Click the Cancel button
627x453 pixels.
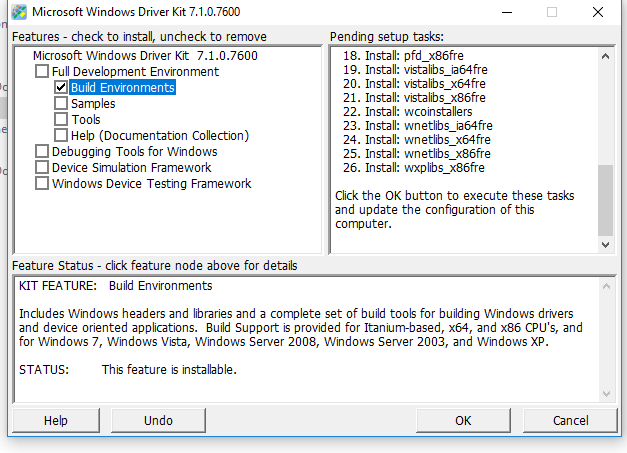pos(570,420)
